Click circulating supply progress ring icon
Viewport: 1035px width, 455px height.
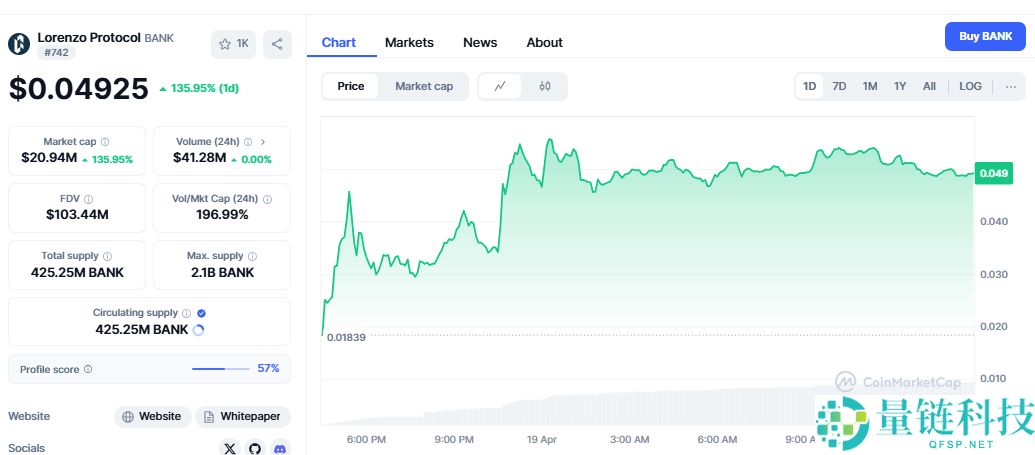tap(198, 330)
